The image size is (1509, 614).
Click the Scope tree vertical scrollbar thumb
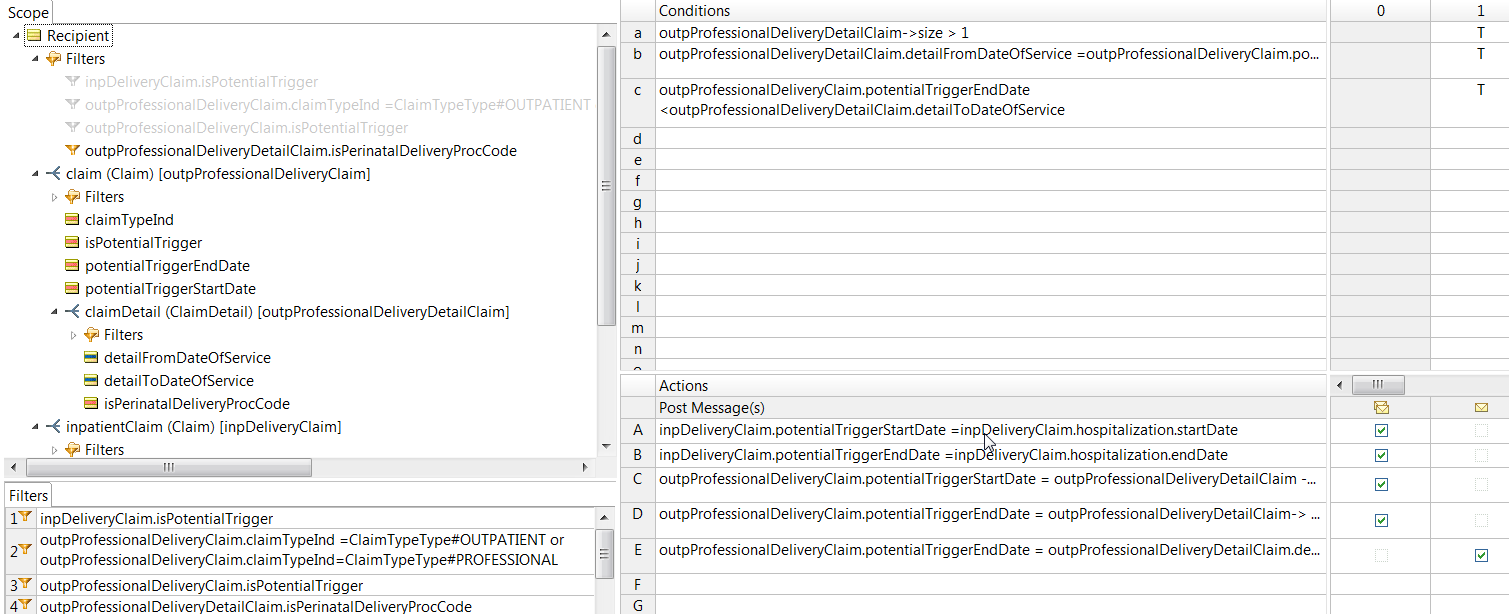(606, 185)
